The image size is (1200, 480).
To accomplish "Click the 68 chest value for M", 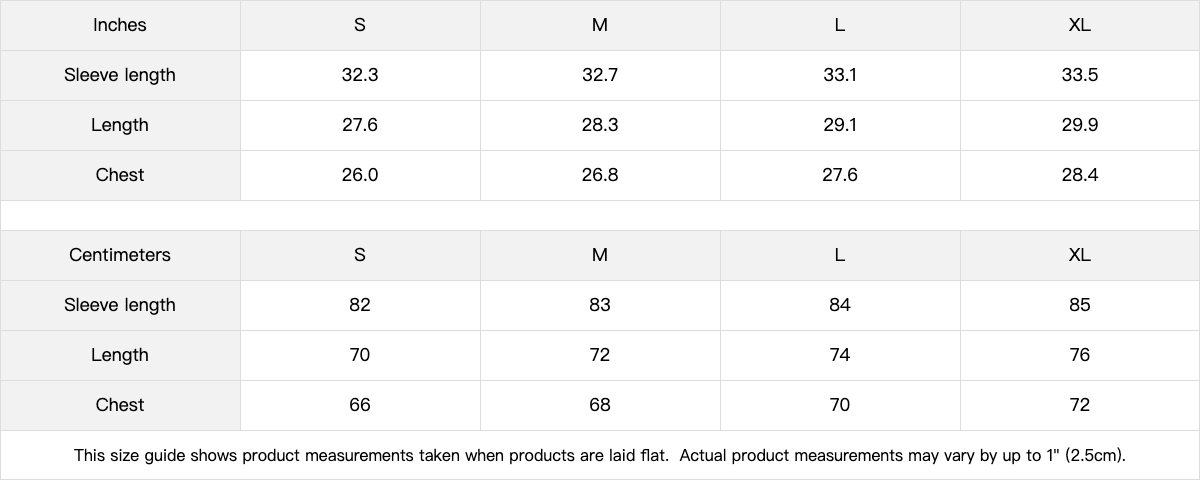I will coord(600,405).
